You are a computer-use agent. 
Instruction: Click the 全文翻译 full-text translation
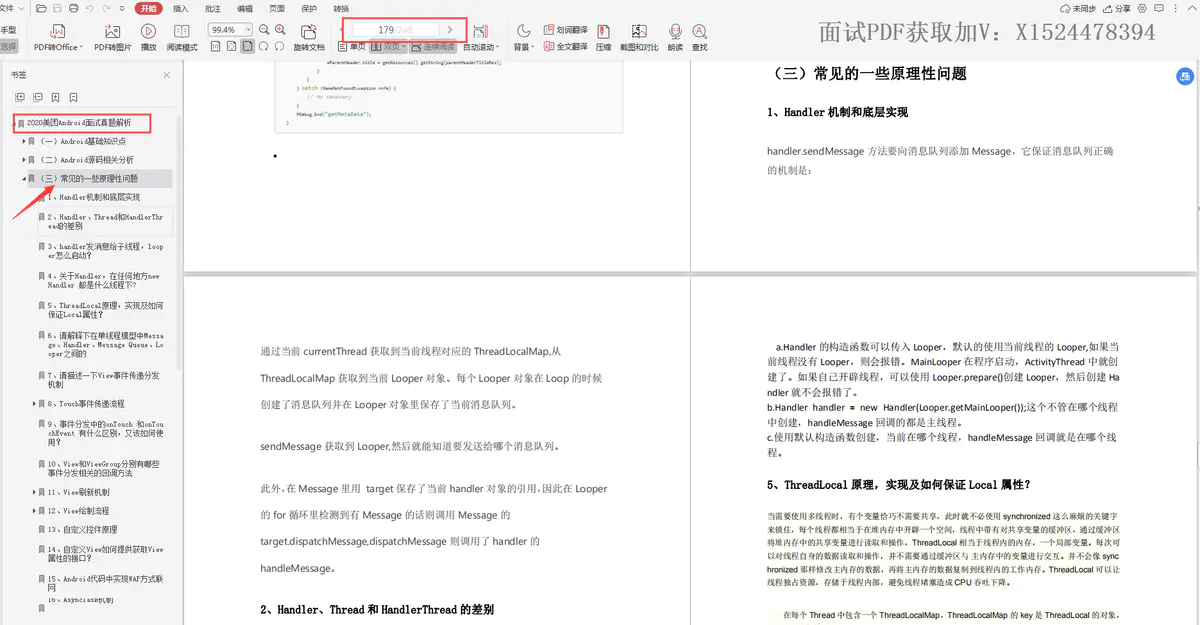tap(566, 46)
